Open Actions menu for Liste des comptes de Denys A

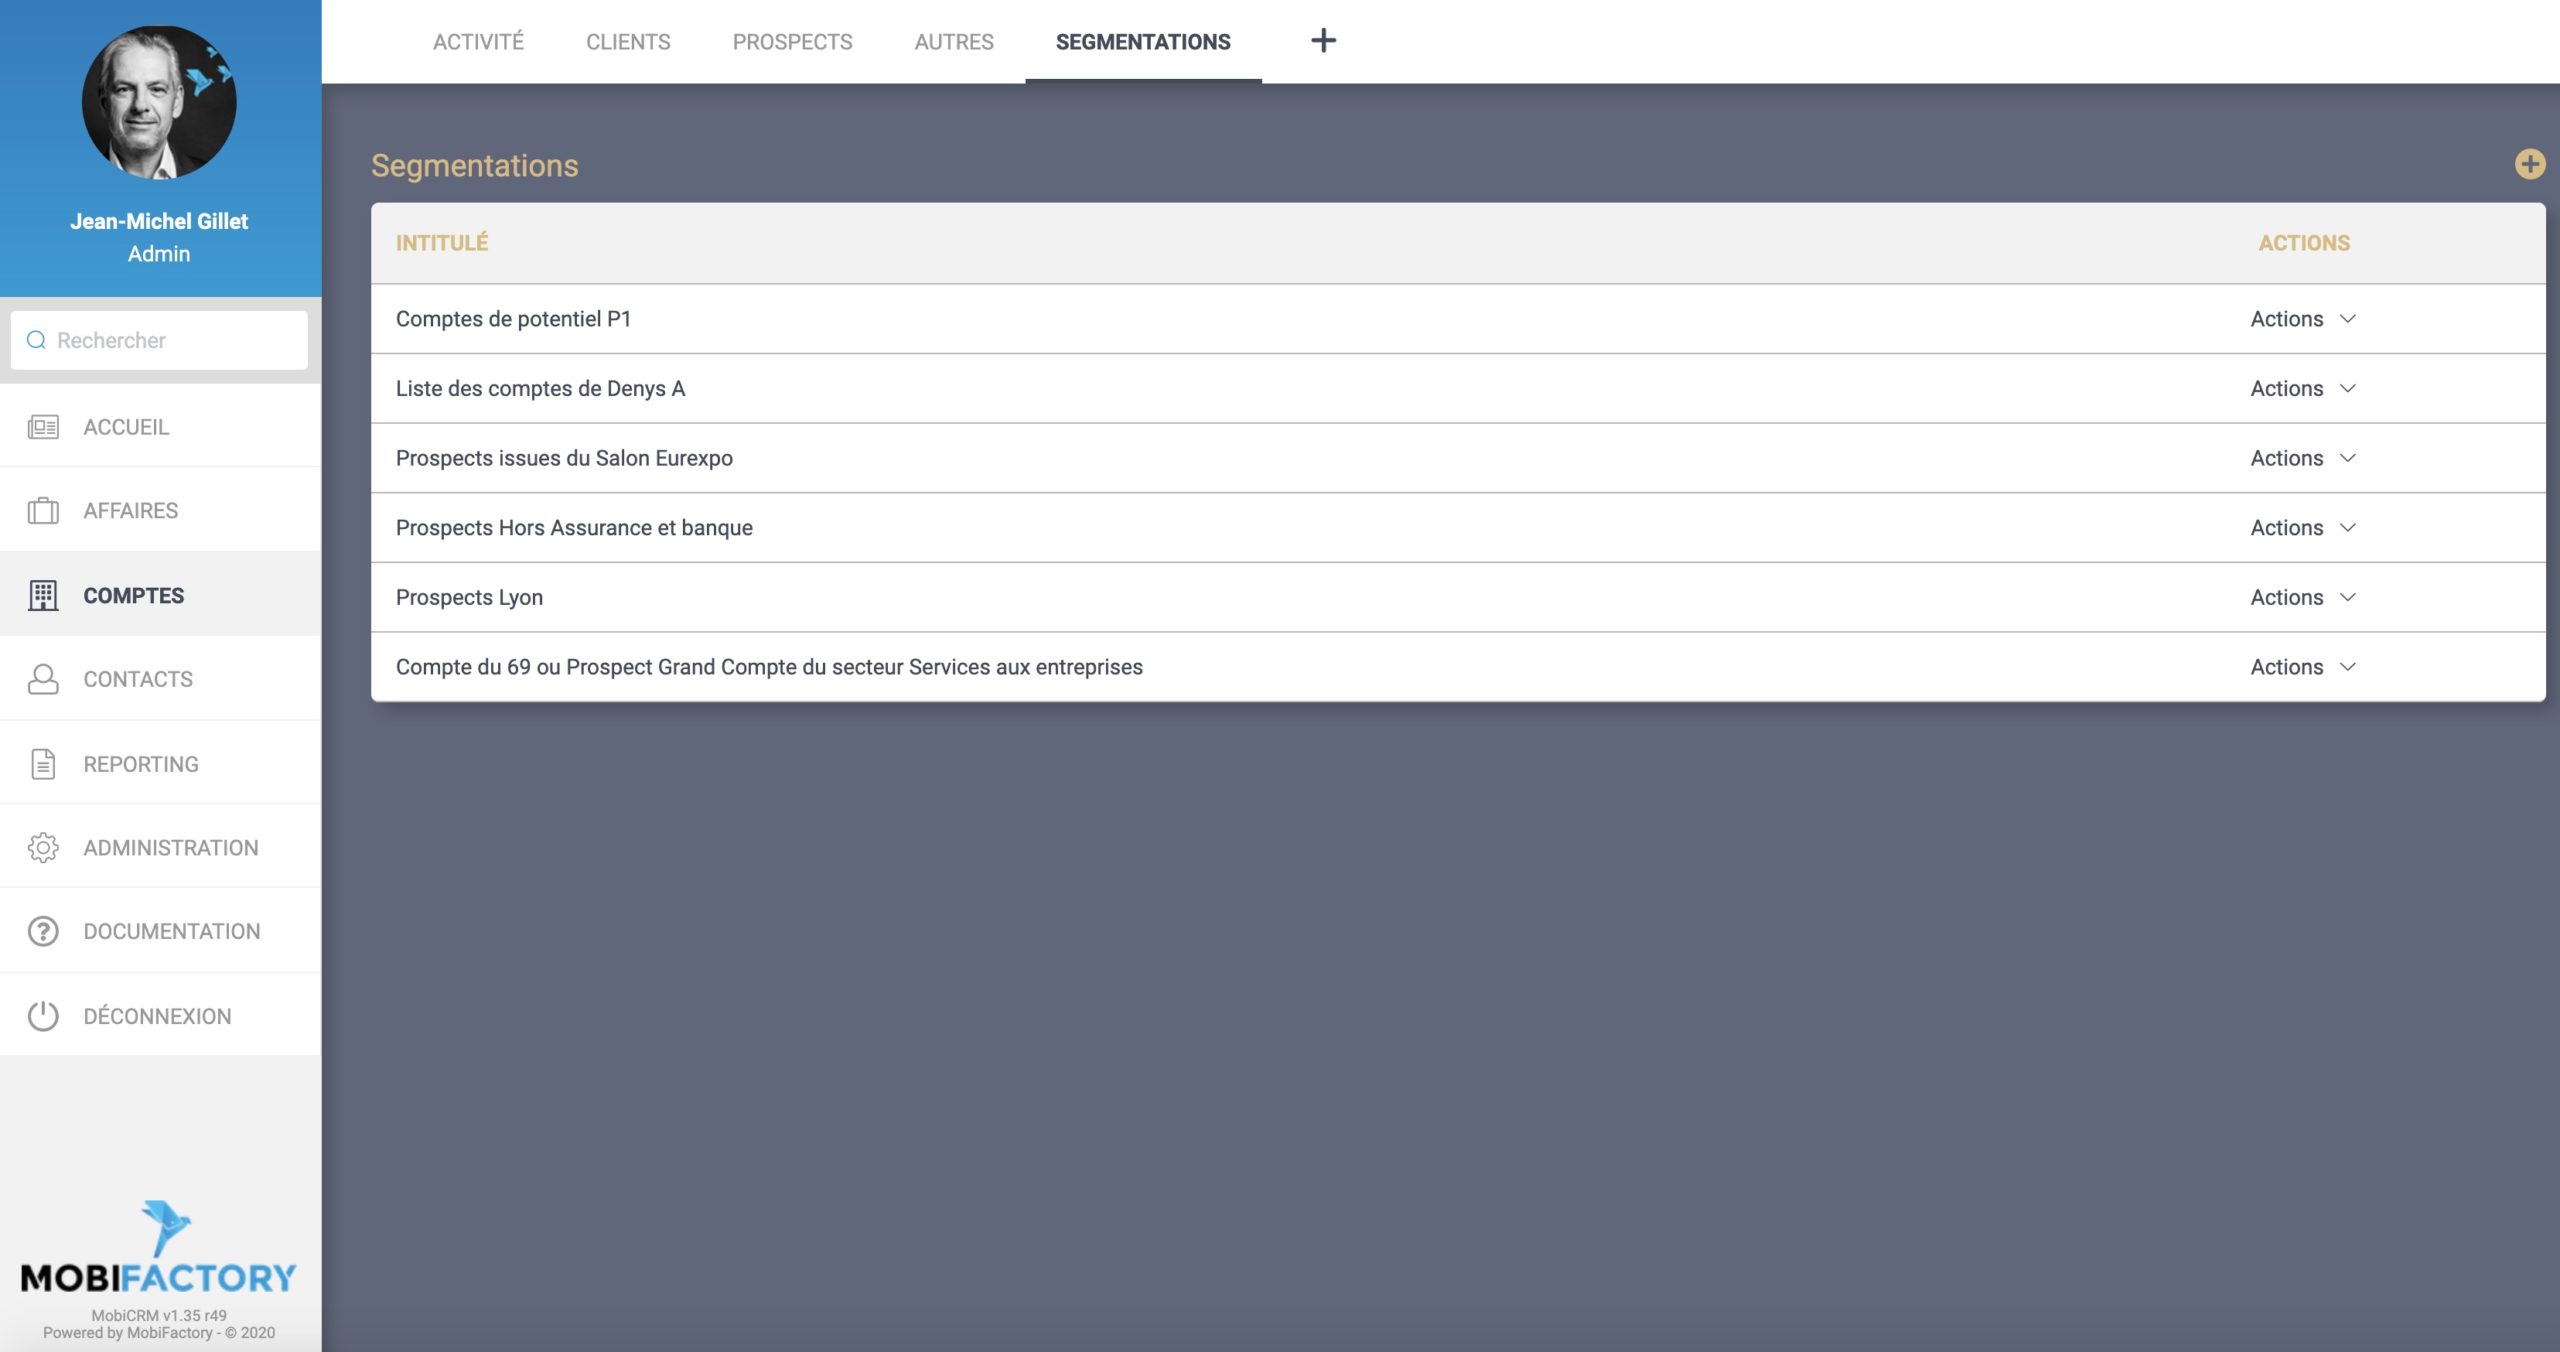[2302, 388]
